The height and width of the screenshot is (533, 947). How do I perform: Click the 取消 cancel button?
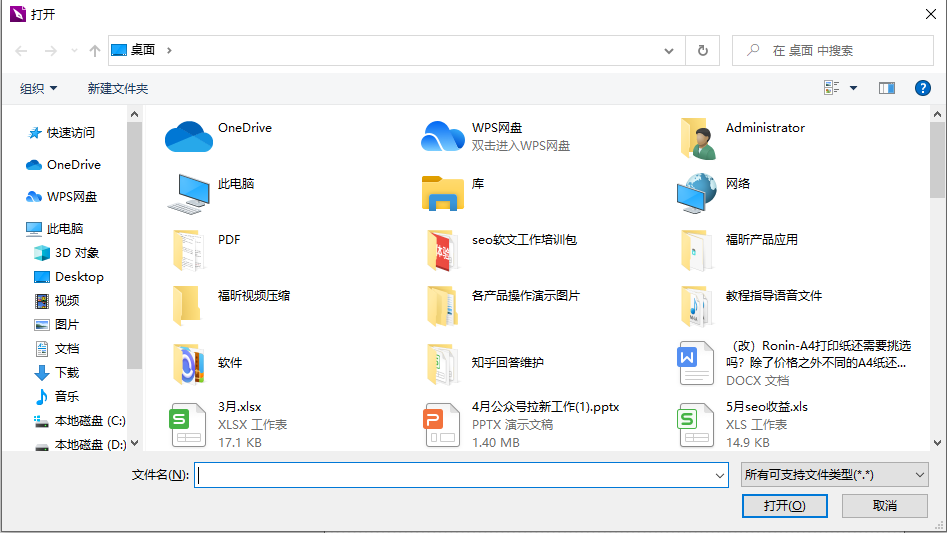885,506
